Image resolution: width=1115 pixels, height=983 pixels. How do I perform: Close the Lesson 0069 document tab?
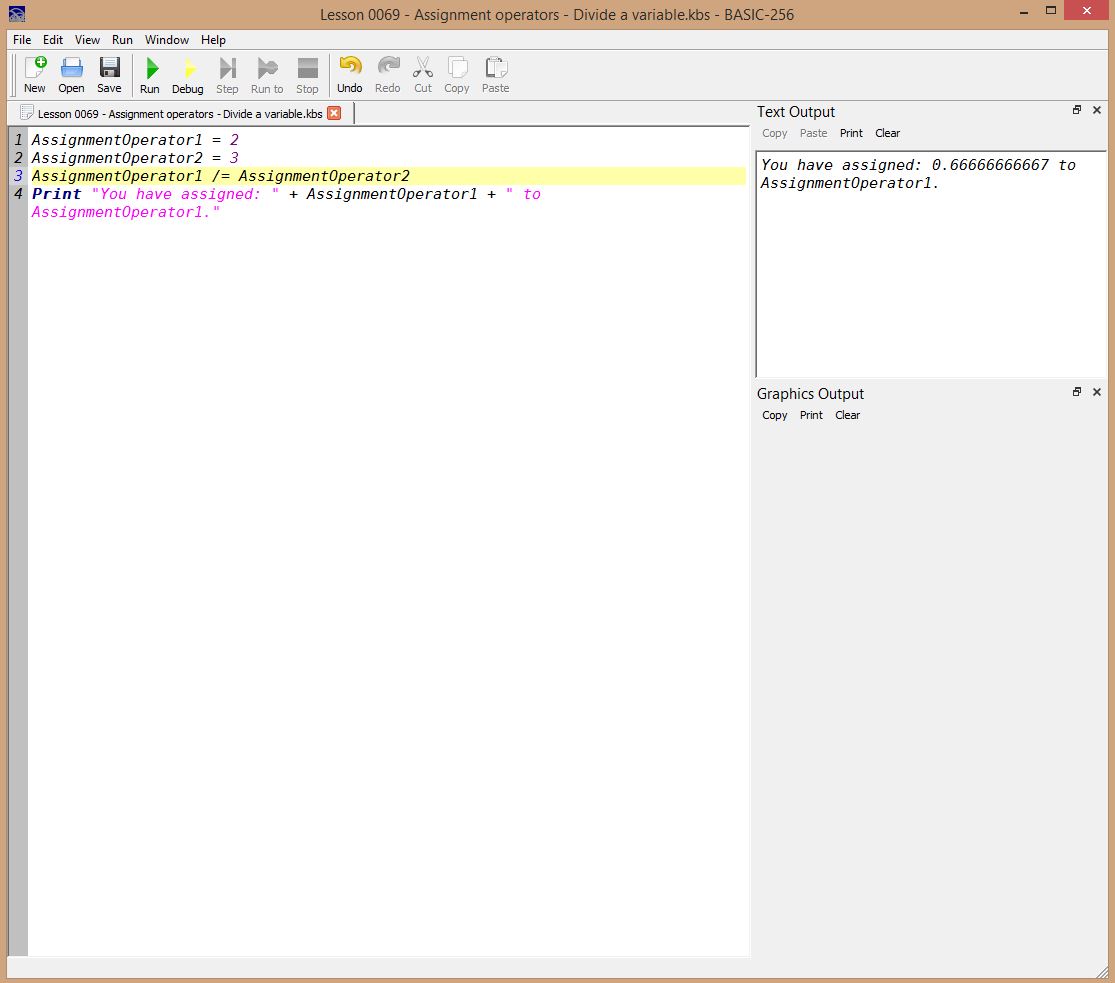pyautogui.click(x=334, y=113)
